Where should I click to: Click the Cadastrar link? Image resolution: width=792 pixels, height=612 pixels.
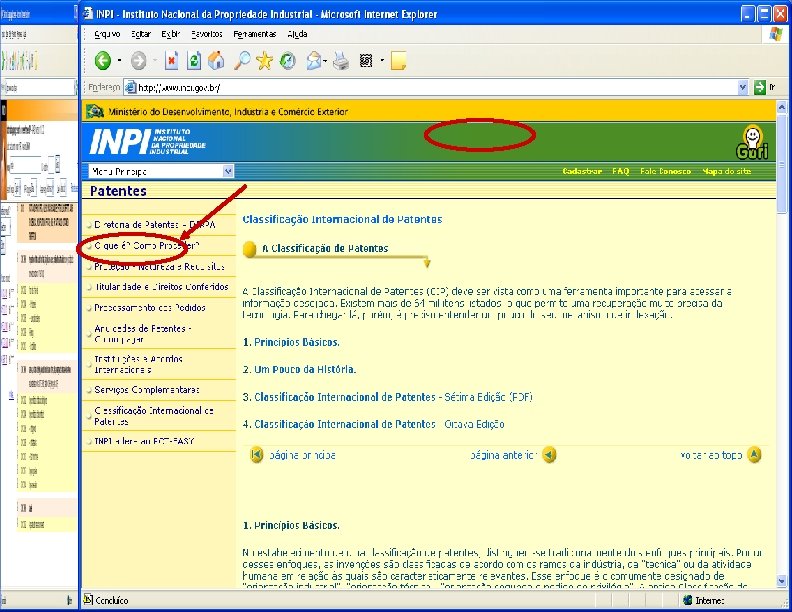point(582,171)
